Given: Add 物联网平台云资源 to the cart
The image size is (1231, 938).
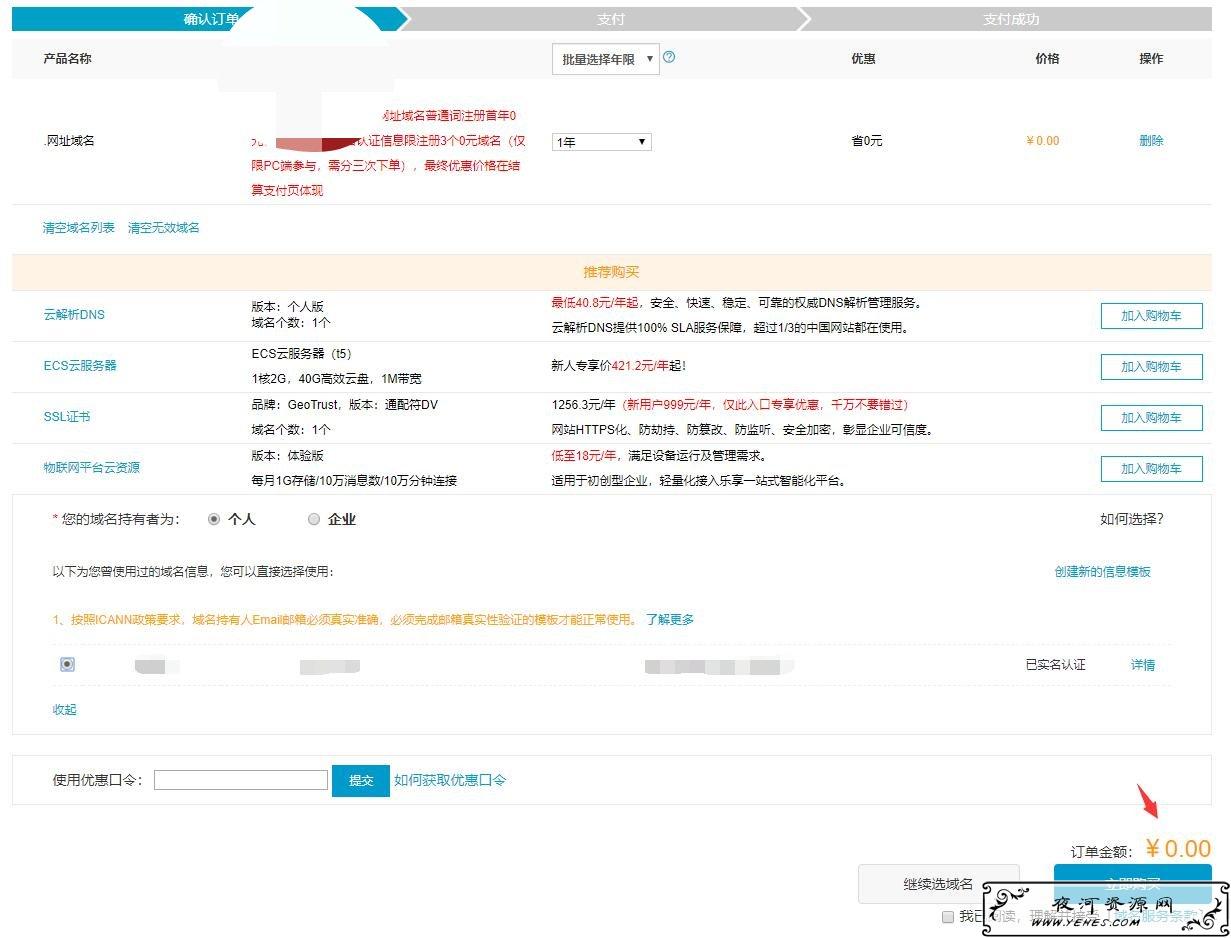Looking at the screenshot, I should tap(1151, 469).
